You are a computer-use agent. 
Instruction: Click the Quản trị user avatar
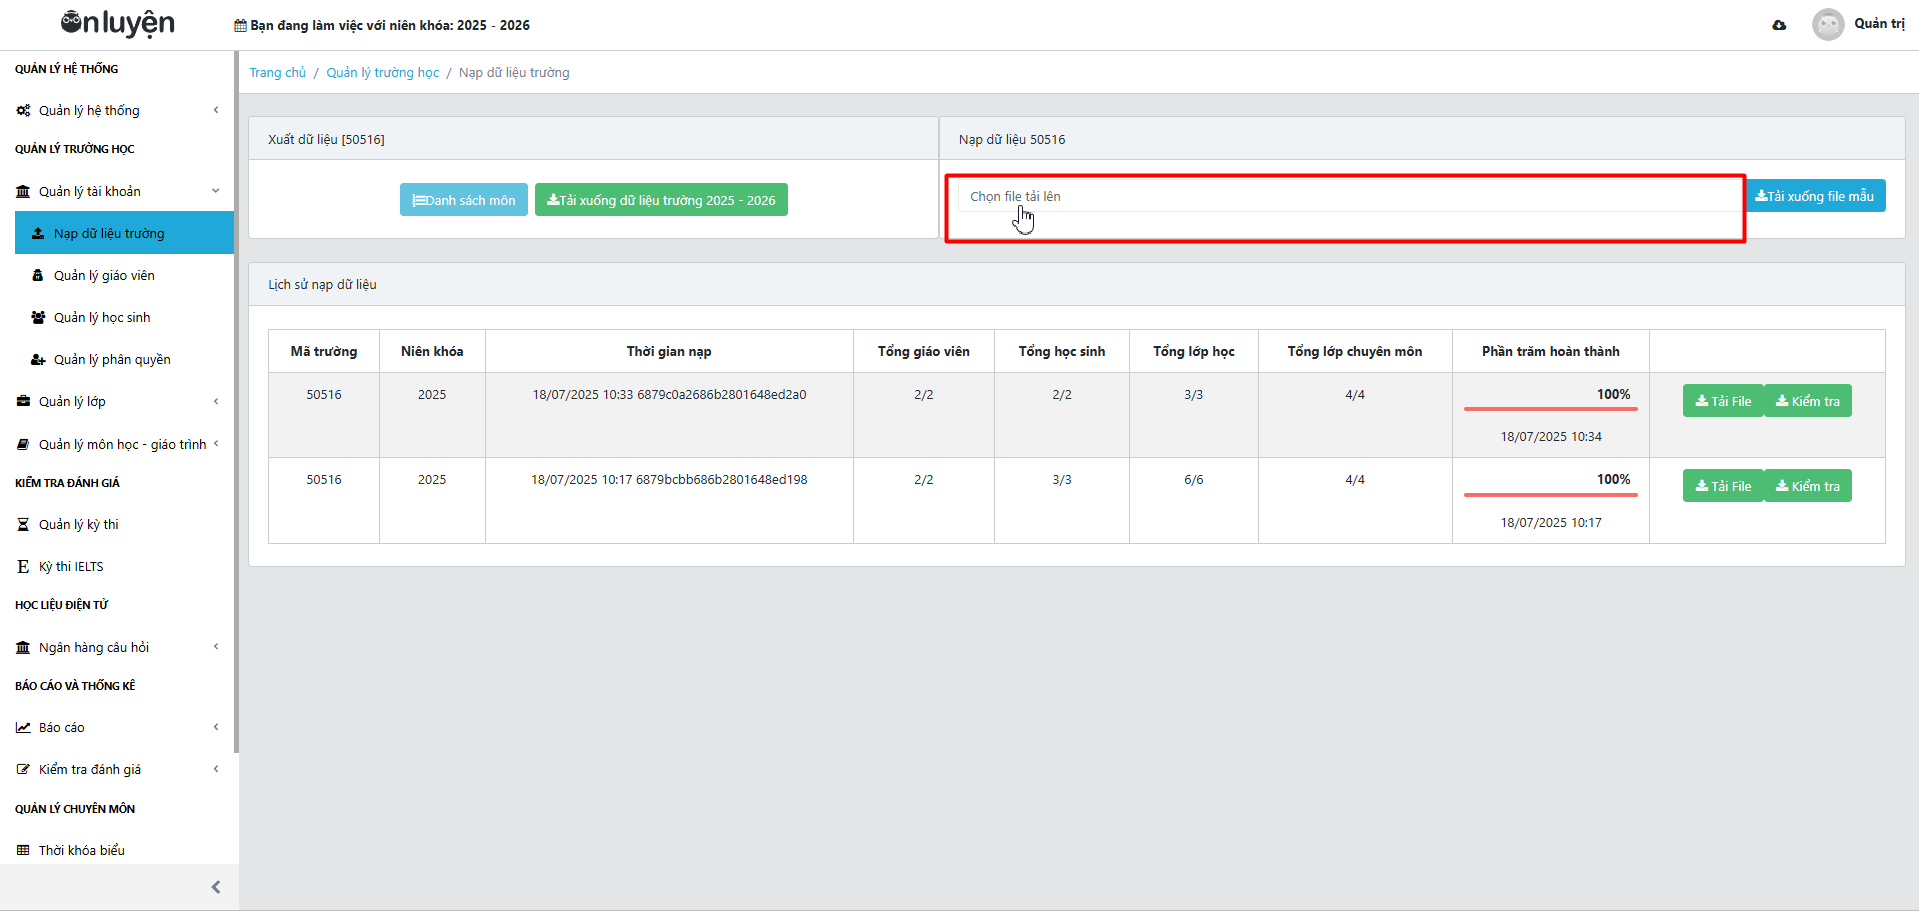pos(1827,24)
